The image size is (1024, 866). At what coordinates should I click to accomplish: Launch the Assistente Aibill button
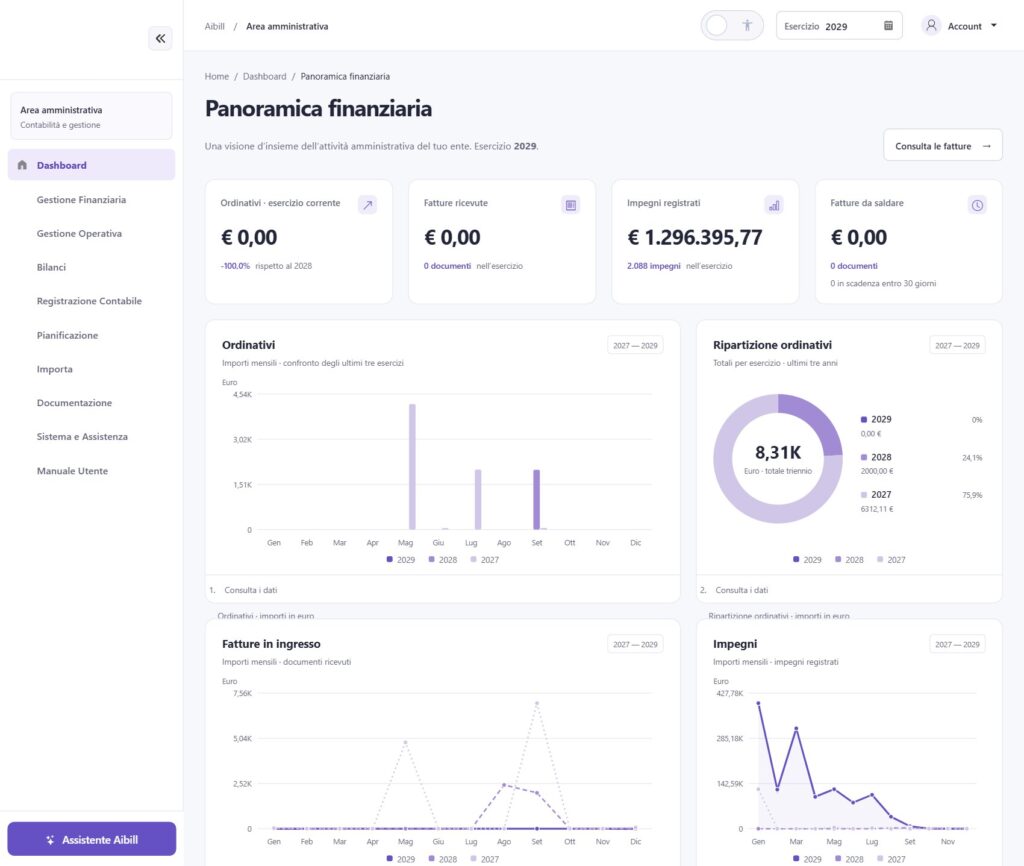(91, 839)
